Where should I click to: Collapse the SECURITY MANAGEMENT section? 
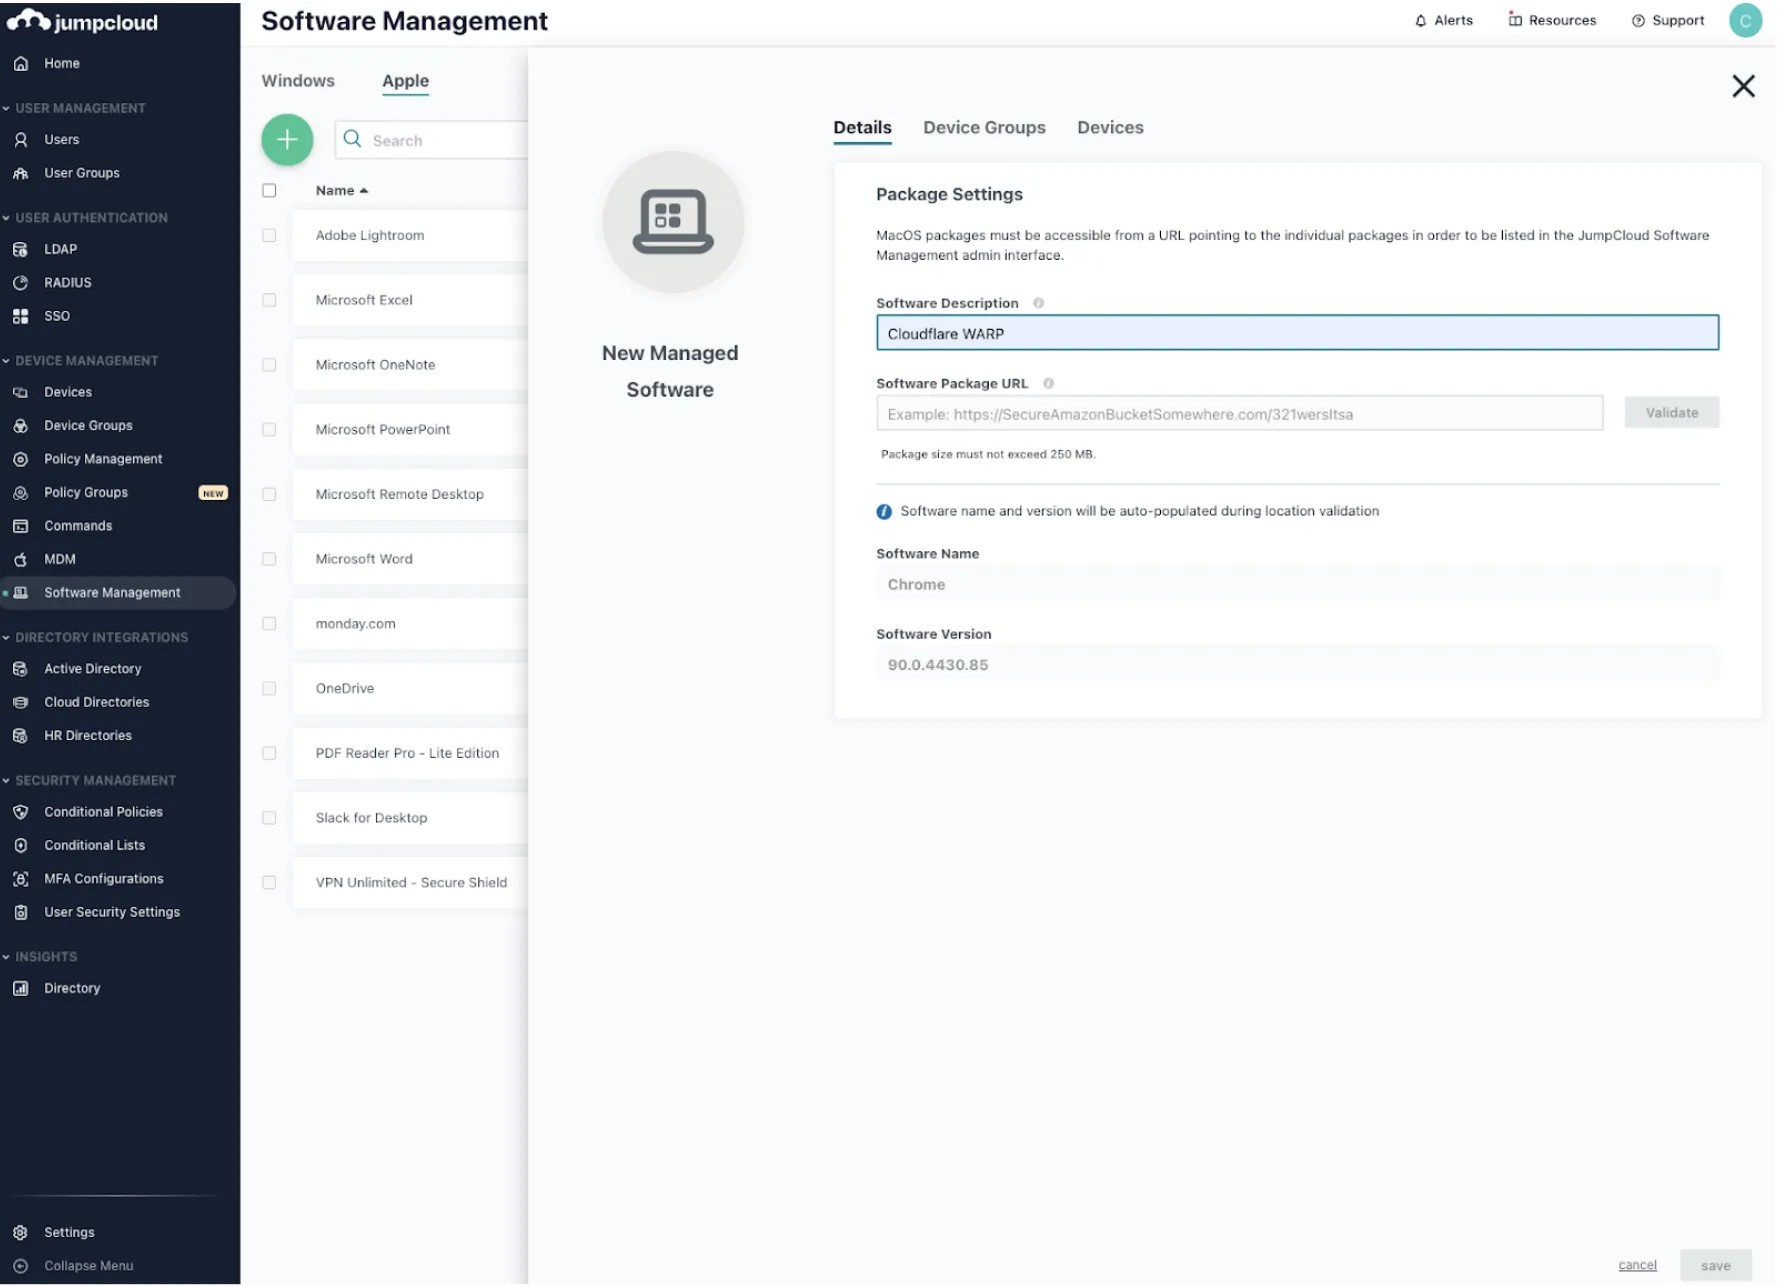[x=6, y=781]
